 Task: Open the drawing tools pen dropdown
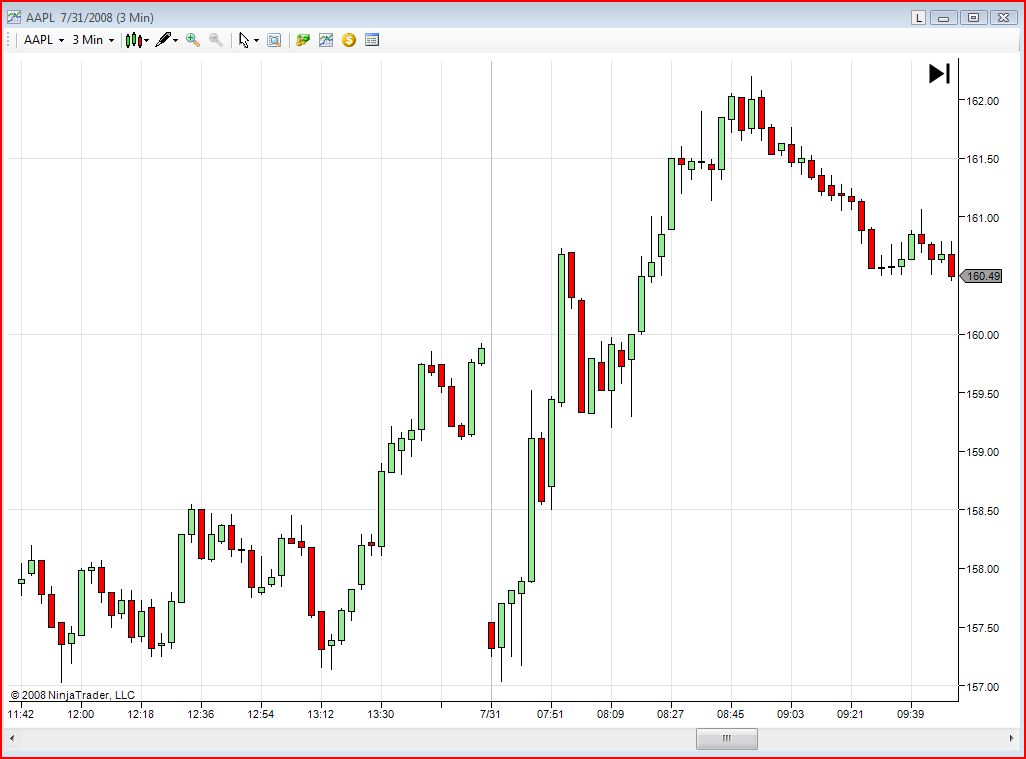[x=166, y=40]
